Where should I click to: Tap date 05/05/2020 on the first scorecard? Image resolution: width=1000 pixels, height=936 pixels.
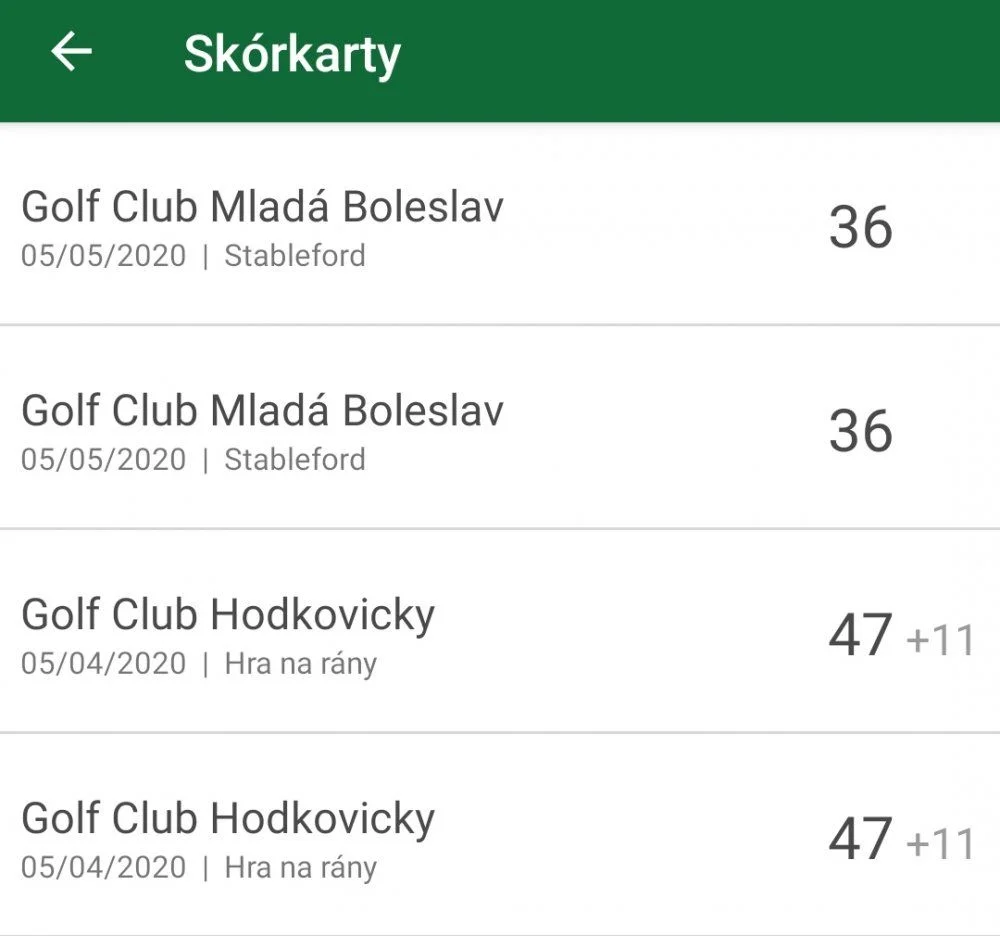pos(103,256)
